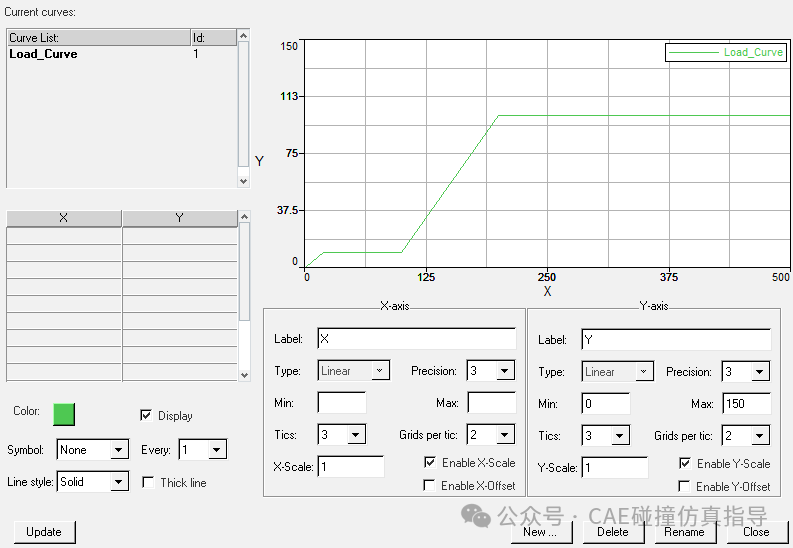This screenshot has width=793, height=548.
Task: Toggle the Enable X-Offset checkbox
Action: (429, 485)
